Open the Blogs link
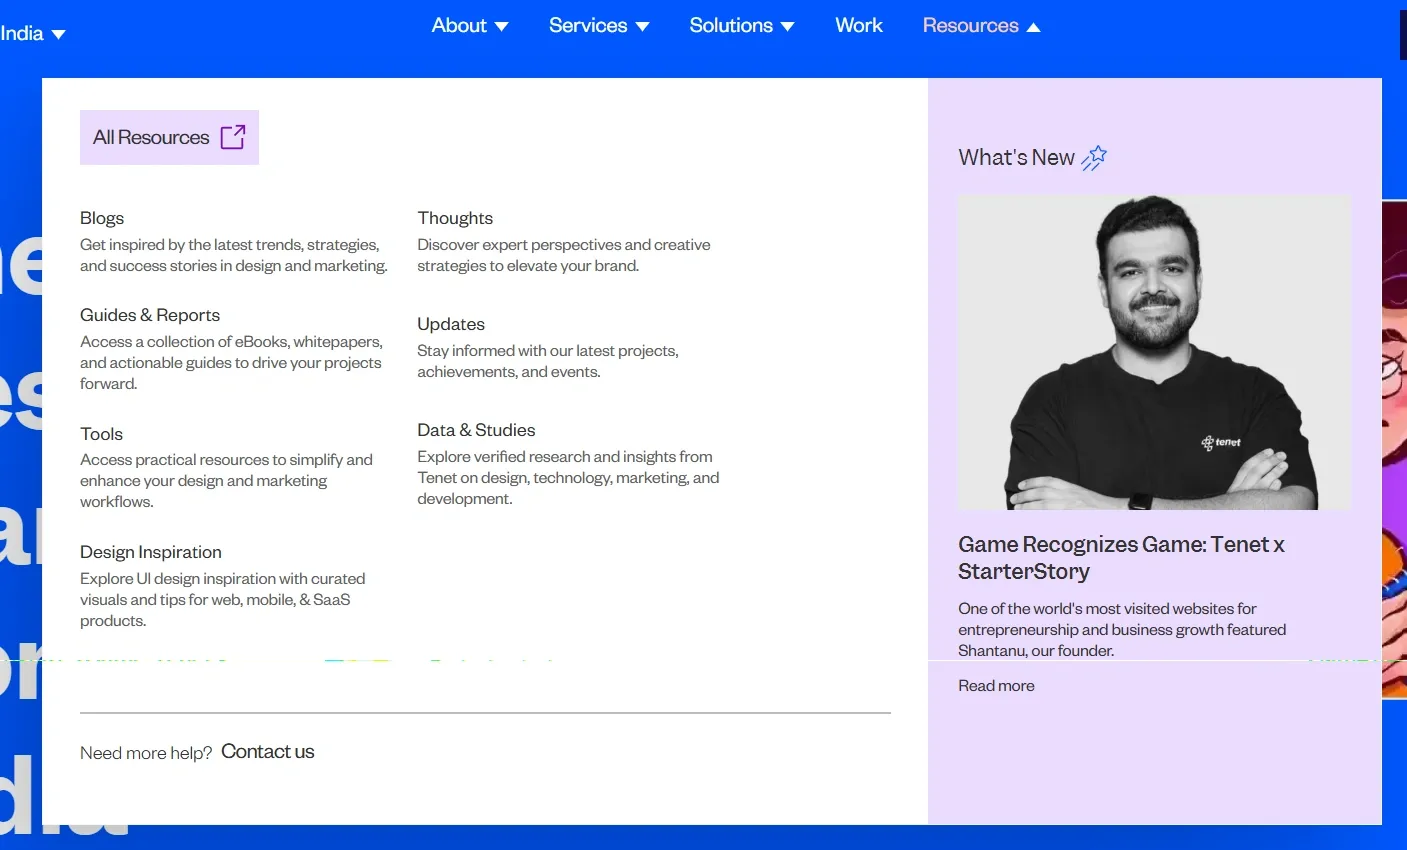Viewport: 1407px width, 850px height. (x=102, y=218)
